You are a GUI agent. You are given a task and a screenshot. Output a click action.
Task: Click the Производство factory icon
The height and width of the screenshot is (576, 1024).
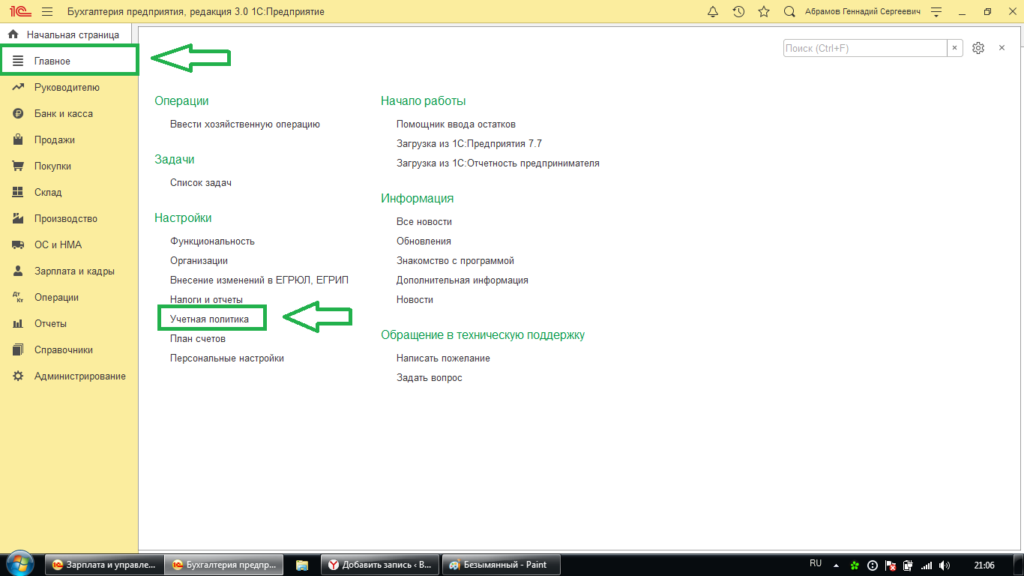pos(17,218)
